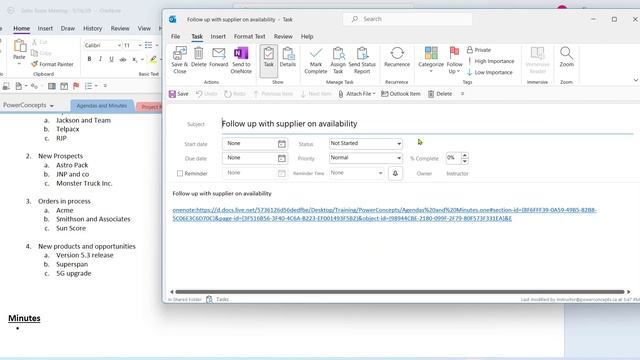Click the Search box in task window
This screenshot has height=360, width=640.
click(407, 19)
